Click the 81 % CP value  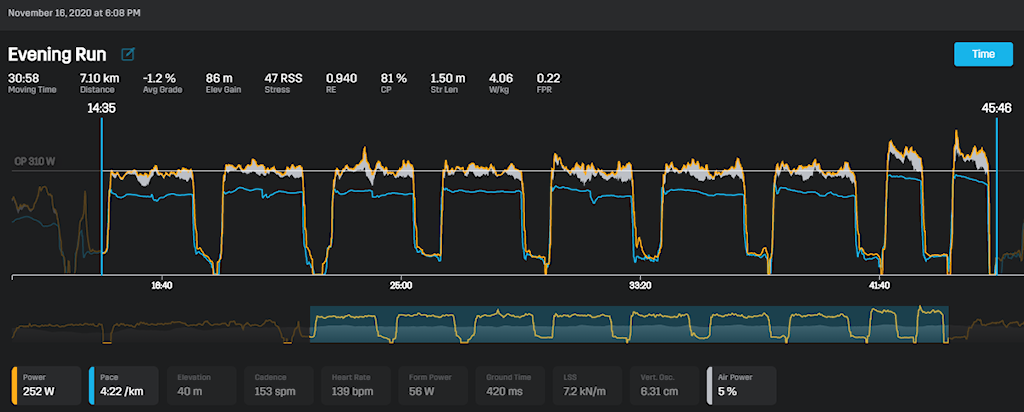tap(394, 78)
